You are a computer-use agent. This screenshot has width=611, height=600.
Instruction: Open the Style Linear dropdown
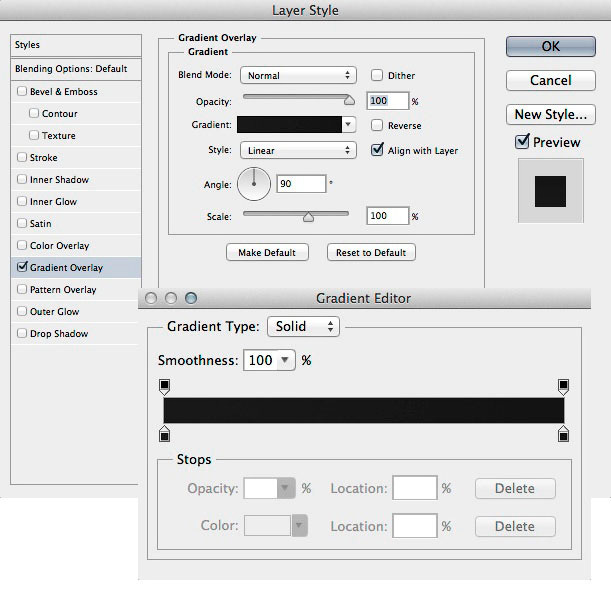click(x=298, y=150)
